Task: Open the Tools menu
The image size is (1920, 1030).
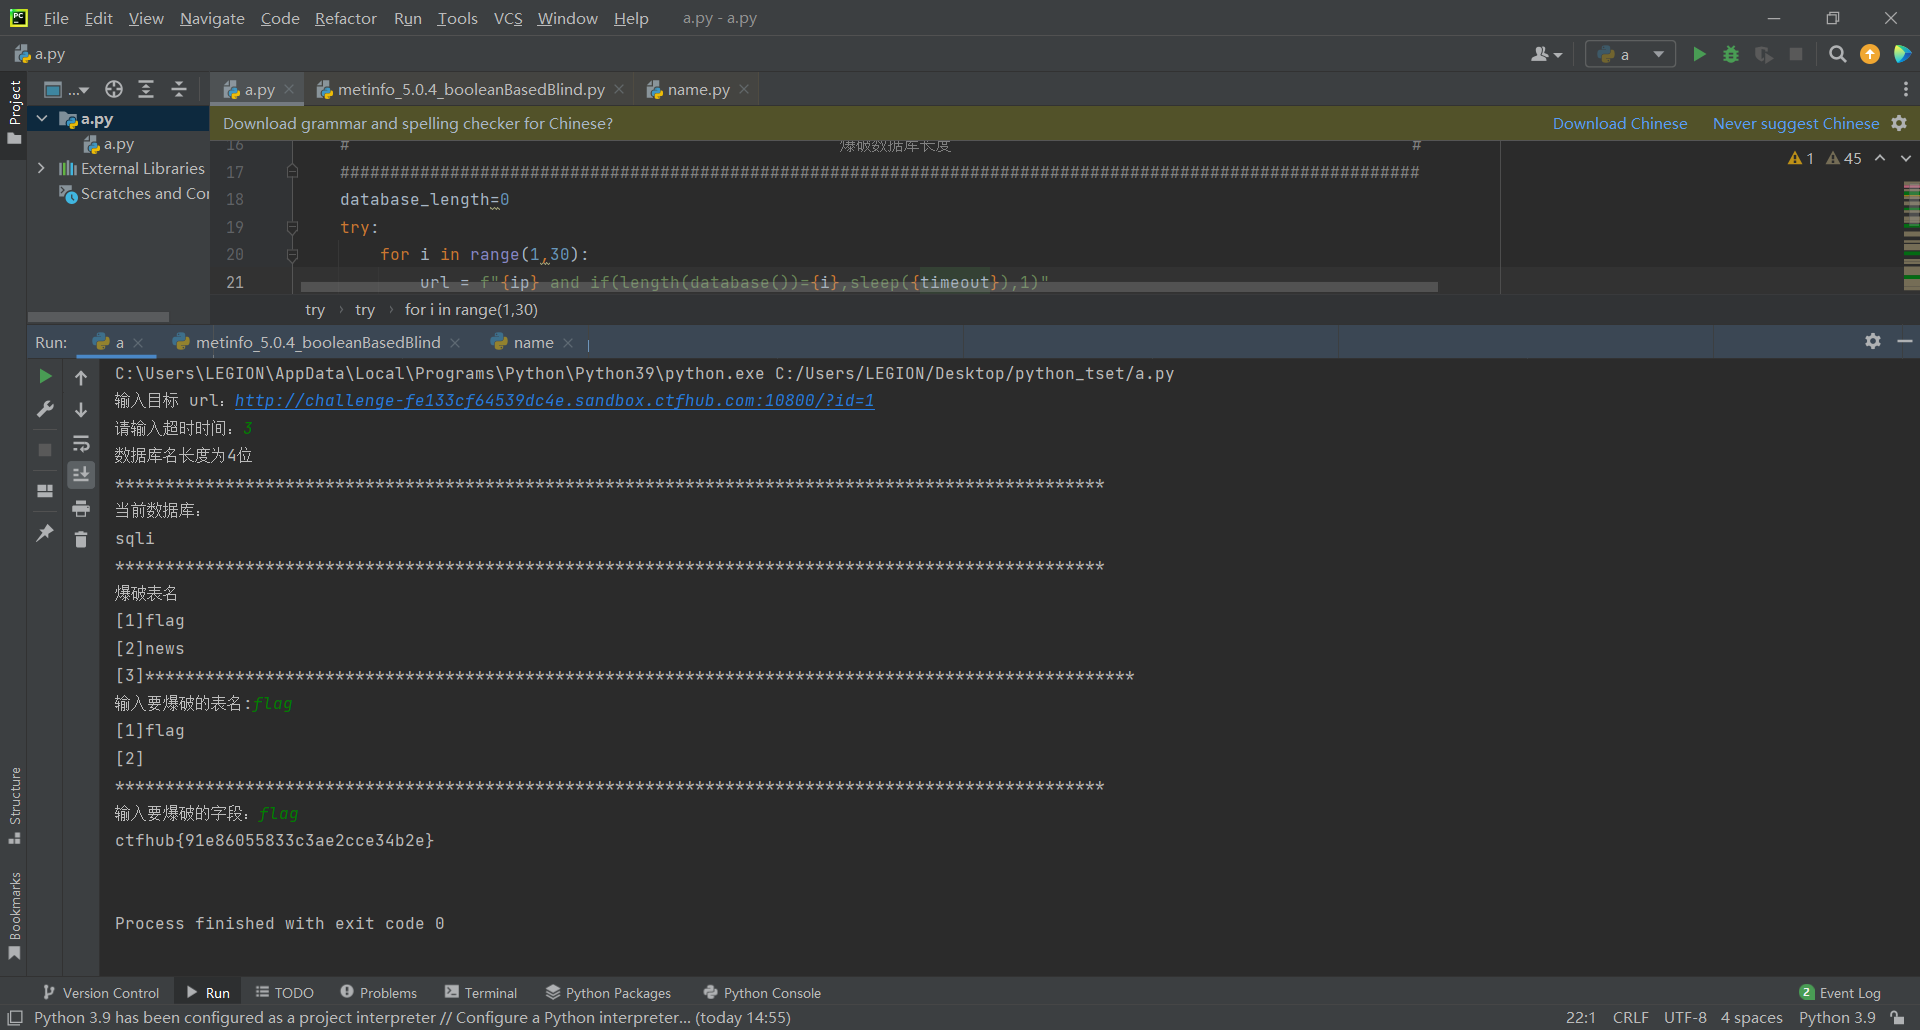Action: (x=457, y=18)
